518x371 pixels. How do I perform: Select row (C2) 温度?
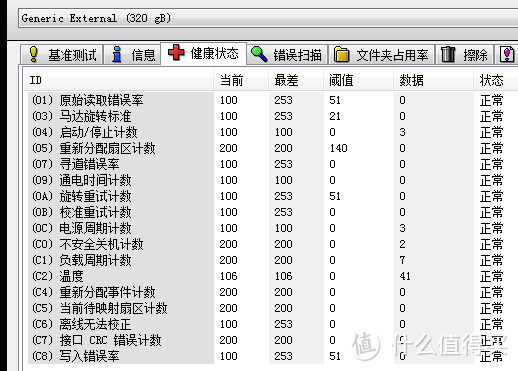272,276
